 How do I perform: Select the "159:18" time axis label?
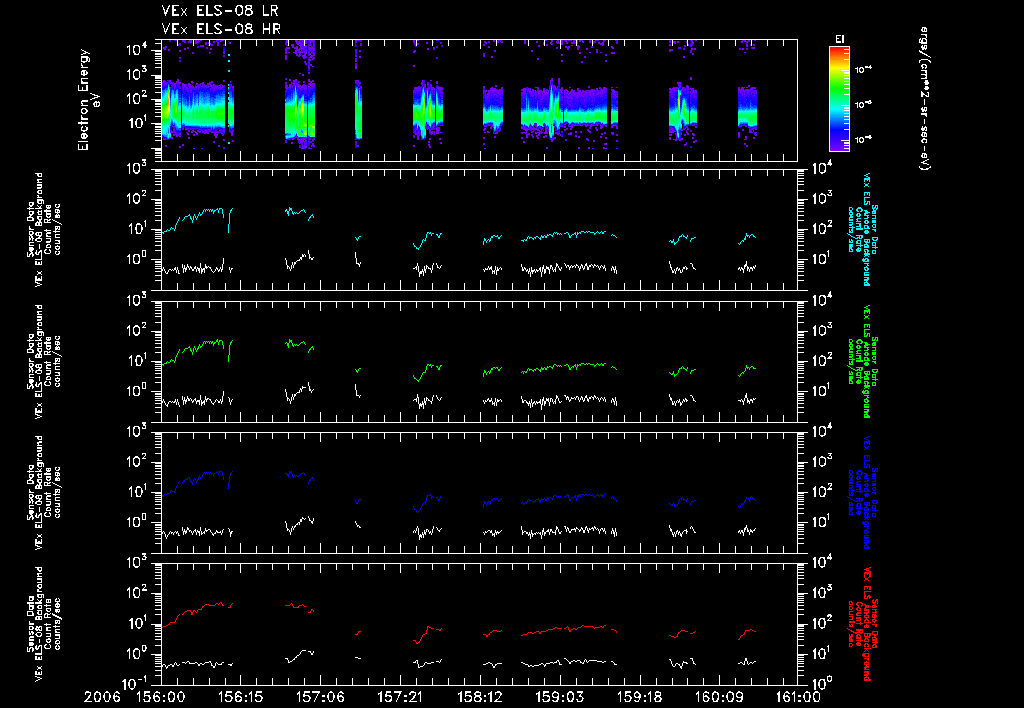[639, 698]
